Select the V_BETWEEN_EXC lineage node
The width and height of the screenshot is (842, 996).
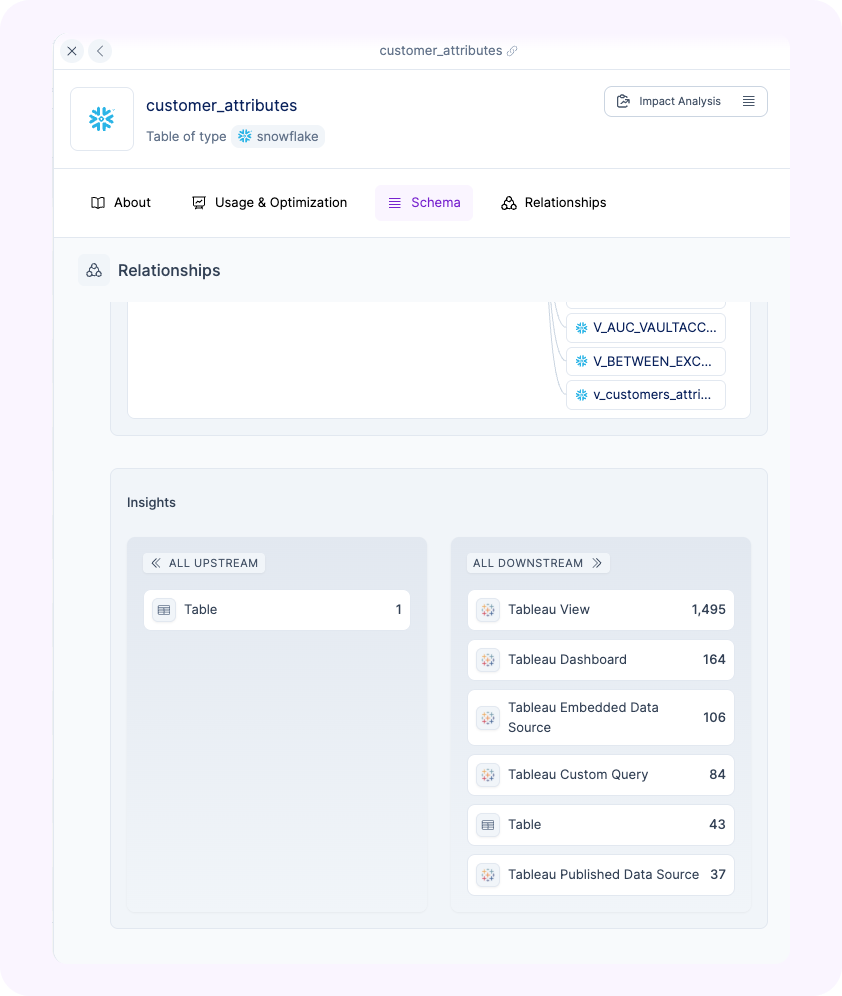646,361
